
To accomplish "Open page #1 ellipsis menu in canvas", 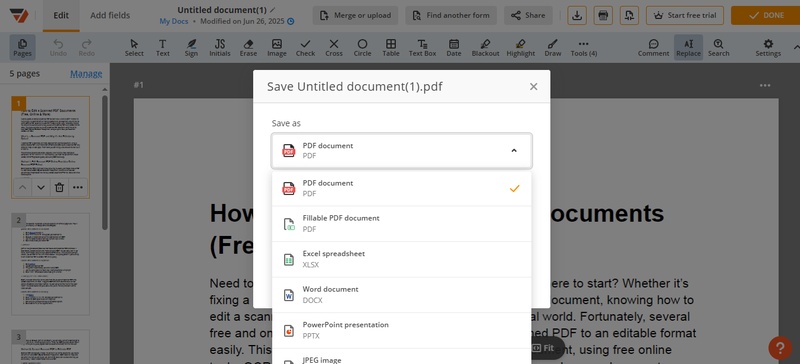I will pyautogui.click(x=765, y=85).
